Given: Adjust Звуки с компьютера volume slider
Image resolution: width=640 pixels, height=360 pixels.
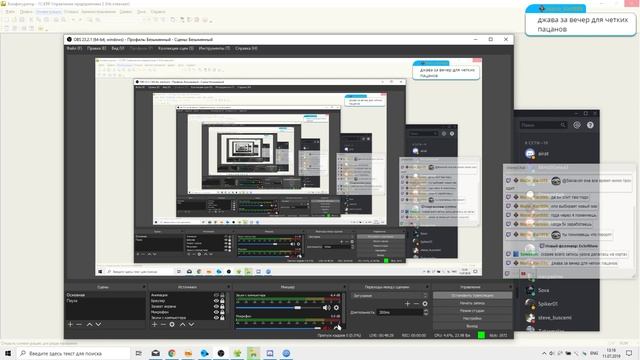Looking at the screenshot, I should [x=298, y=308].
